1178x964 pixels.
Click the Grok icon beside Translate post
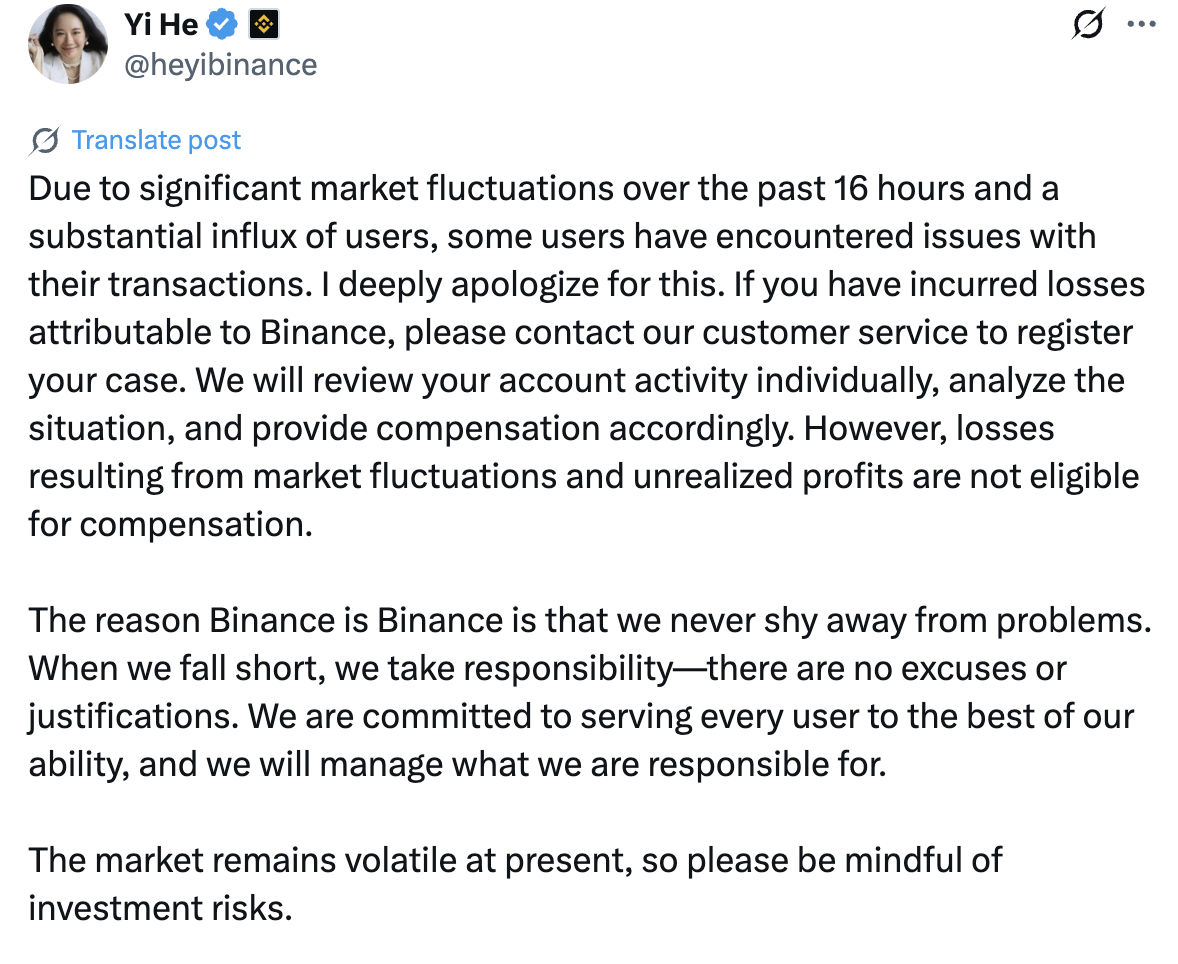coord(44,140)
